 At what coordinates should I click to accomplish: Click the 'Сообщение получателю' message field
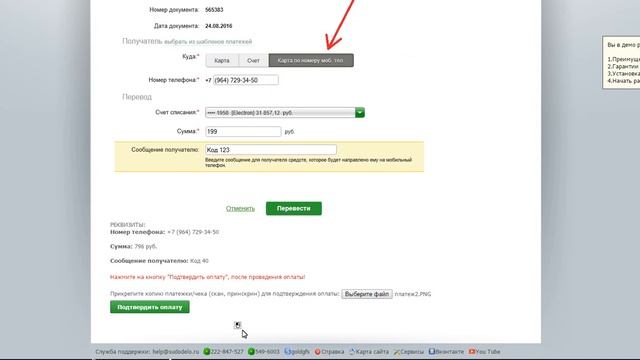[x=271, y=150]
